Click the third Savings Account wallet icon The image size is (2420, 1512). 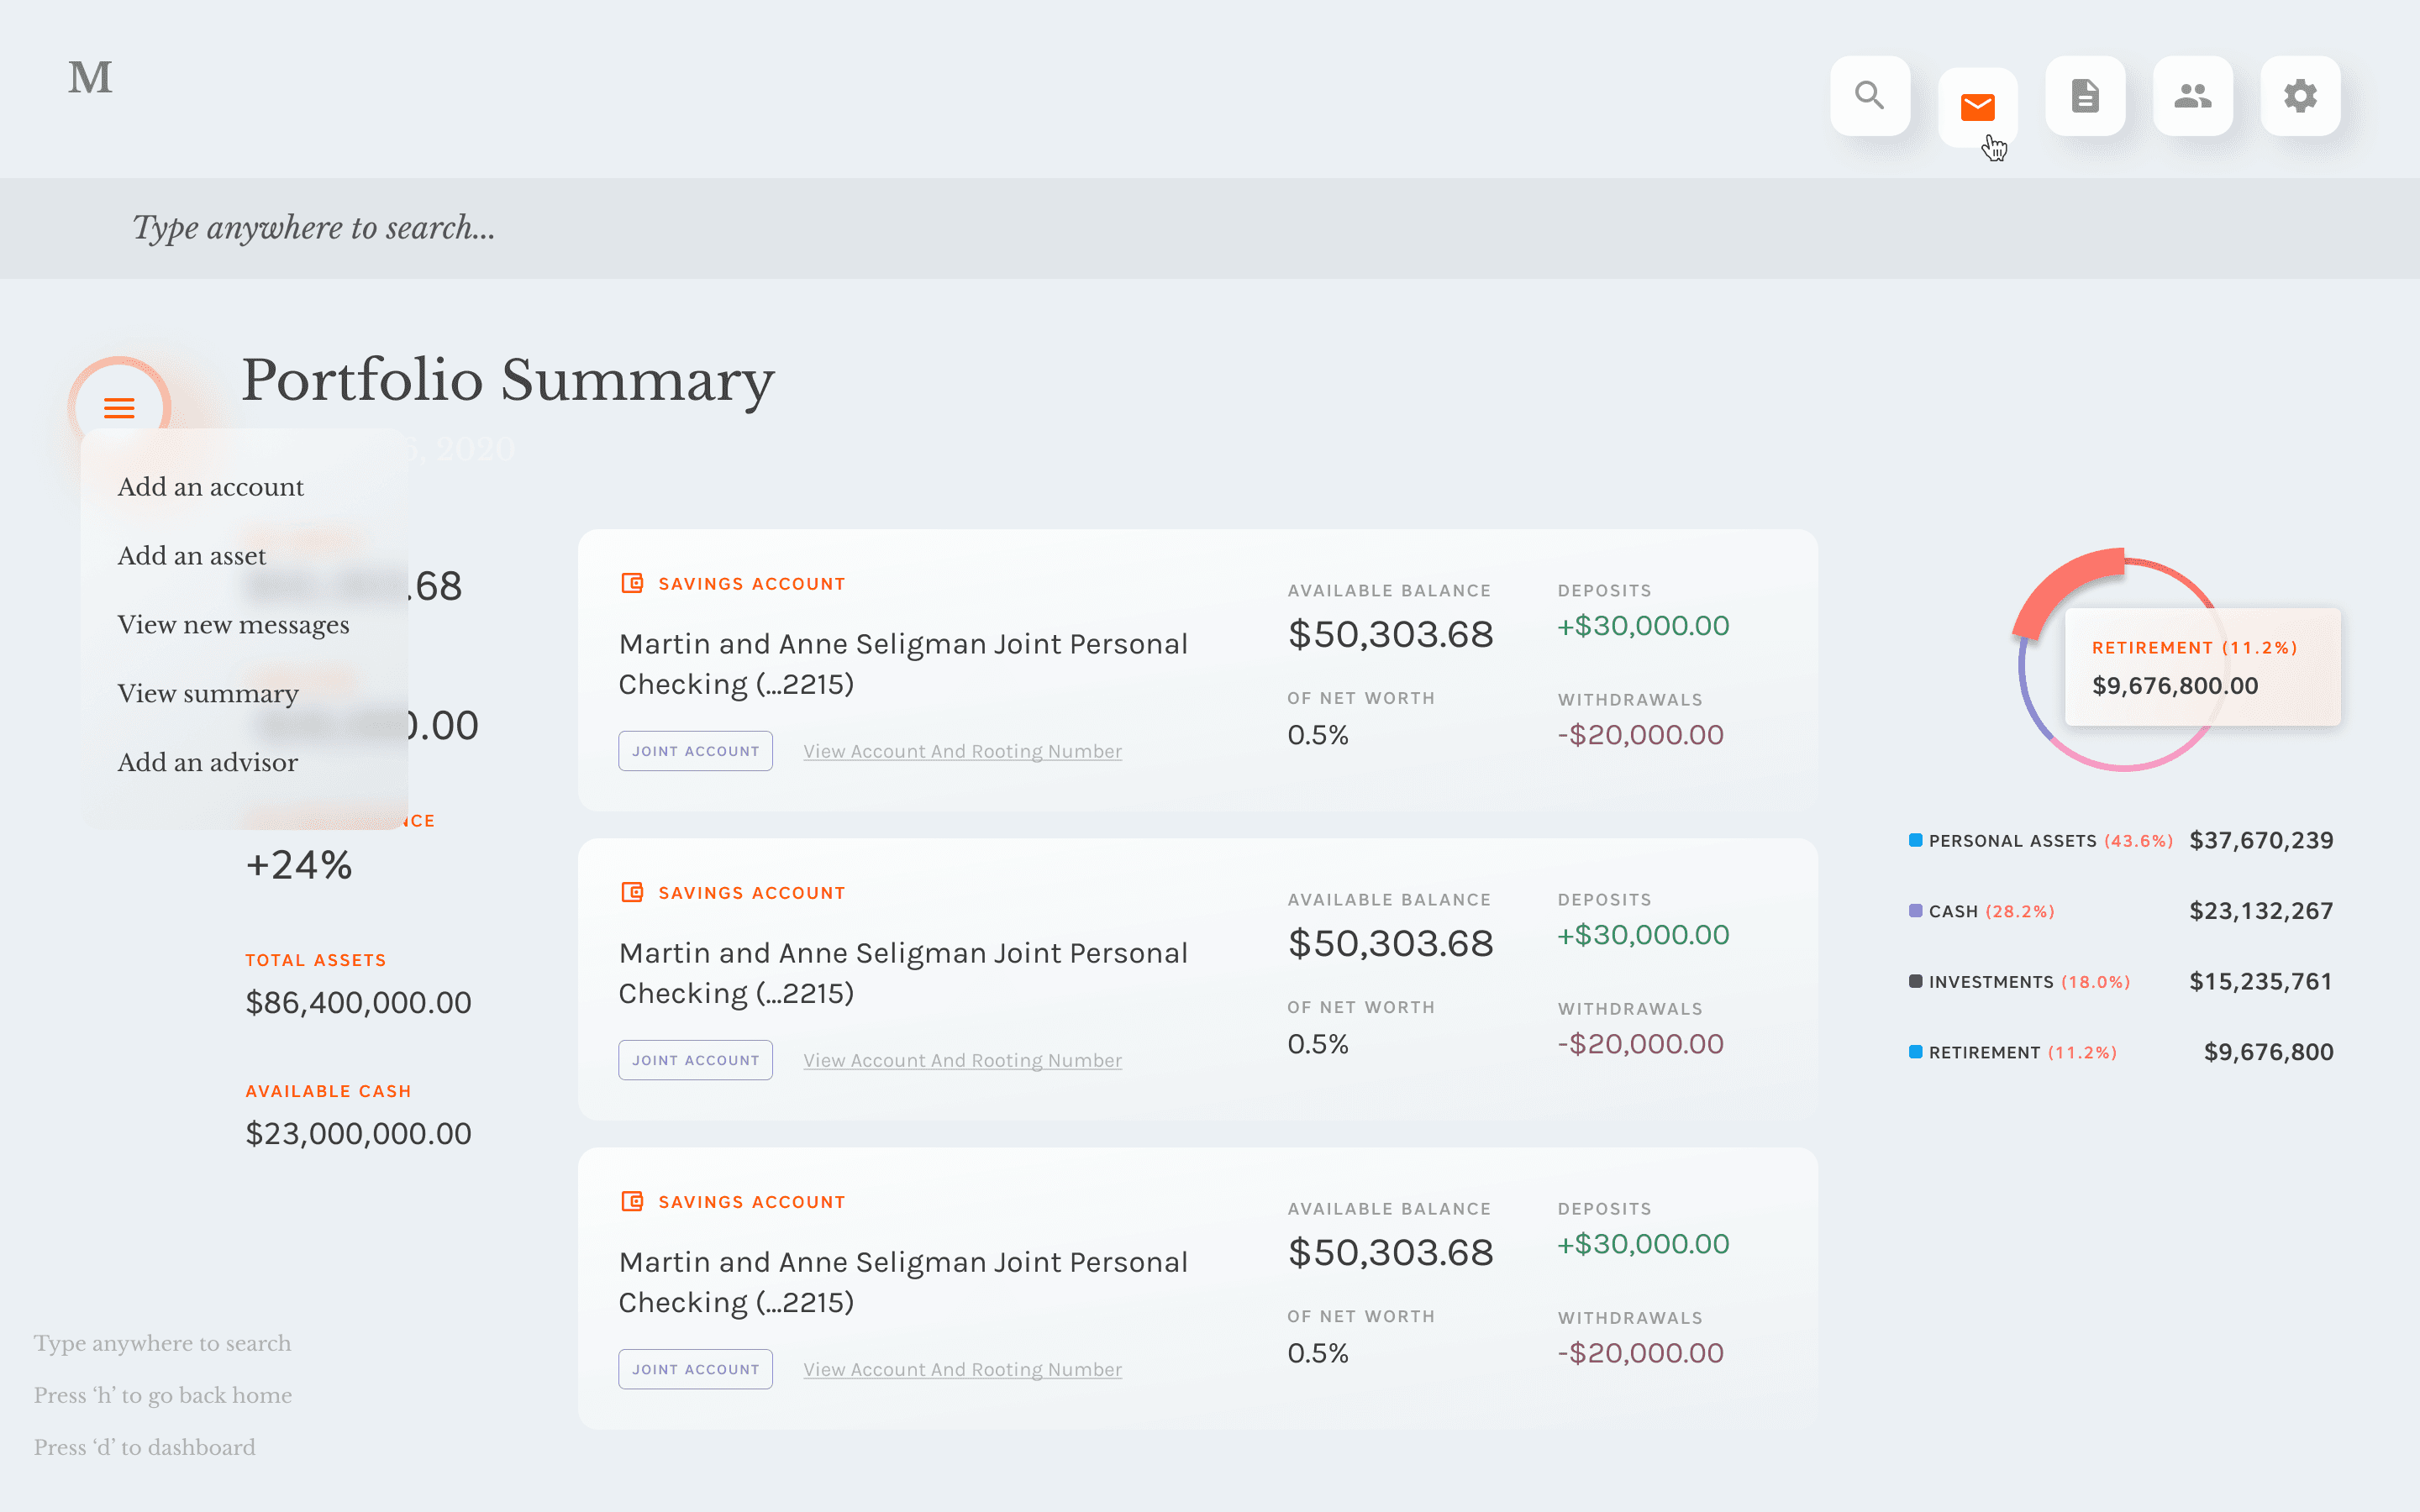[x=632, y=1201]
